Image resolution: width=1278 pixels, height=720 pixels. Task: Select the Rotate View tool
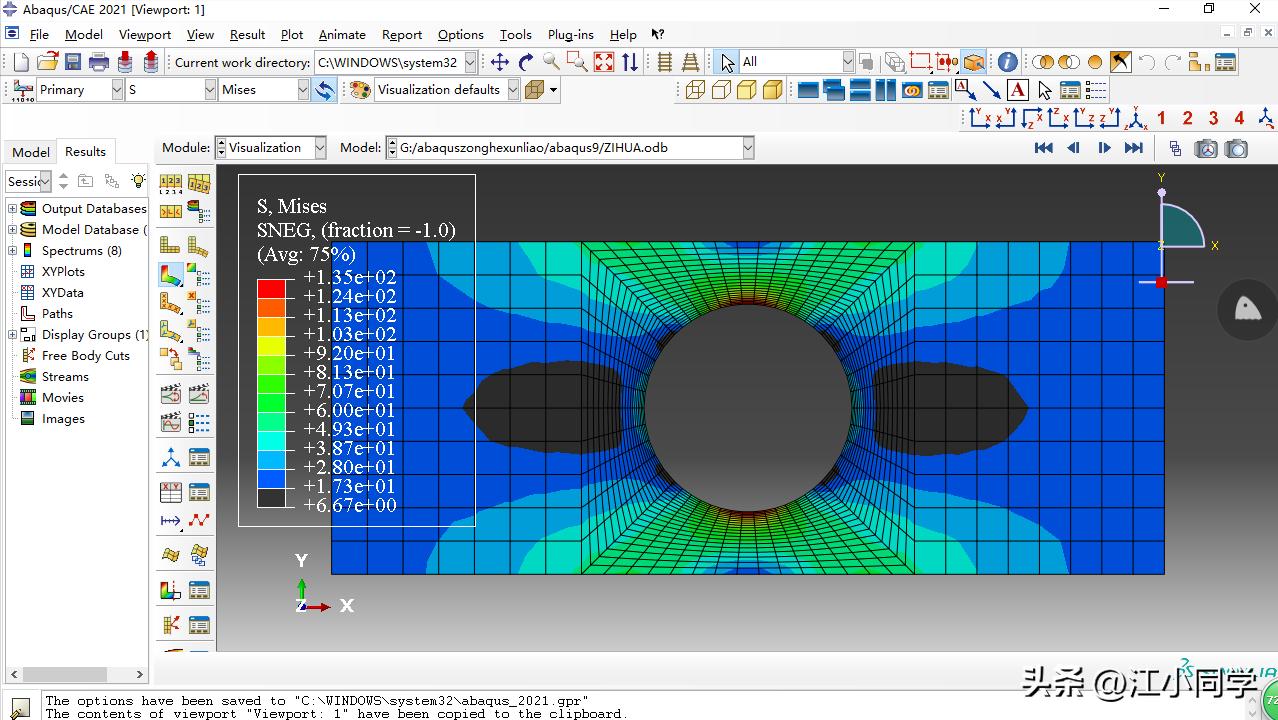point(526,62)
